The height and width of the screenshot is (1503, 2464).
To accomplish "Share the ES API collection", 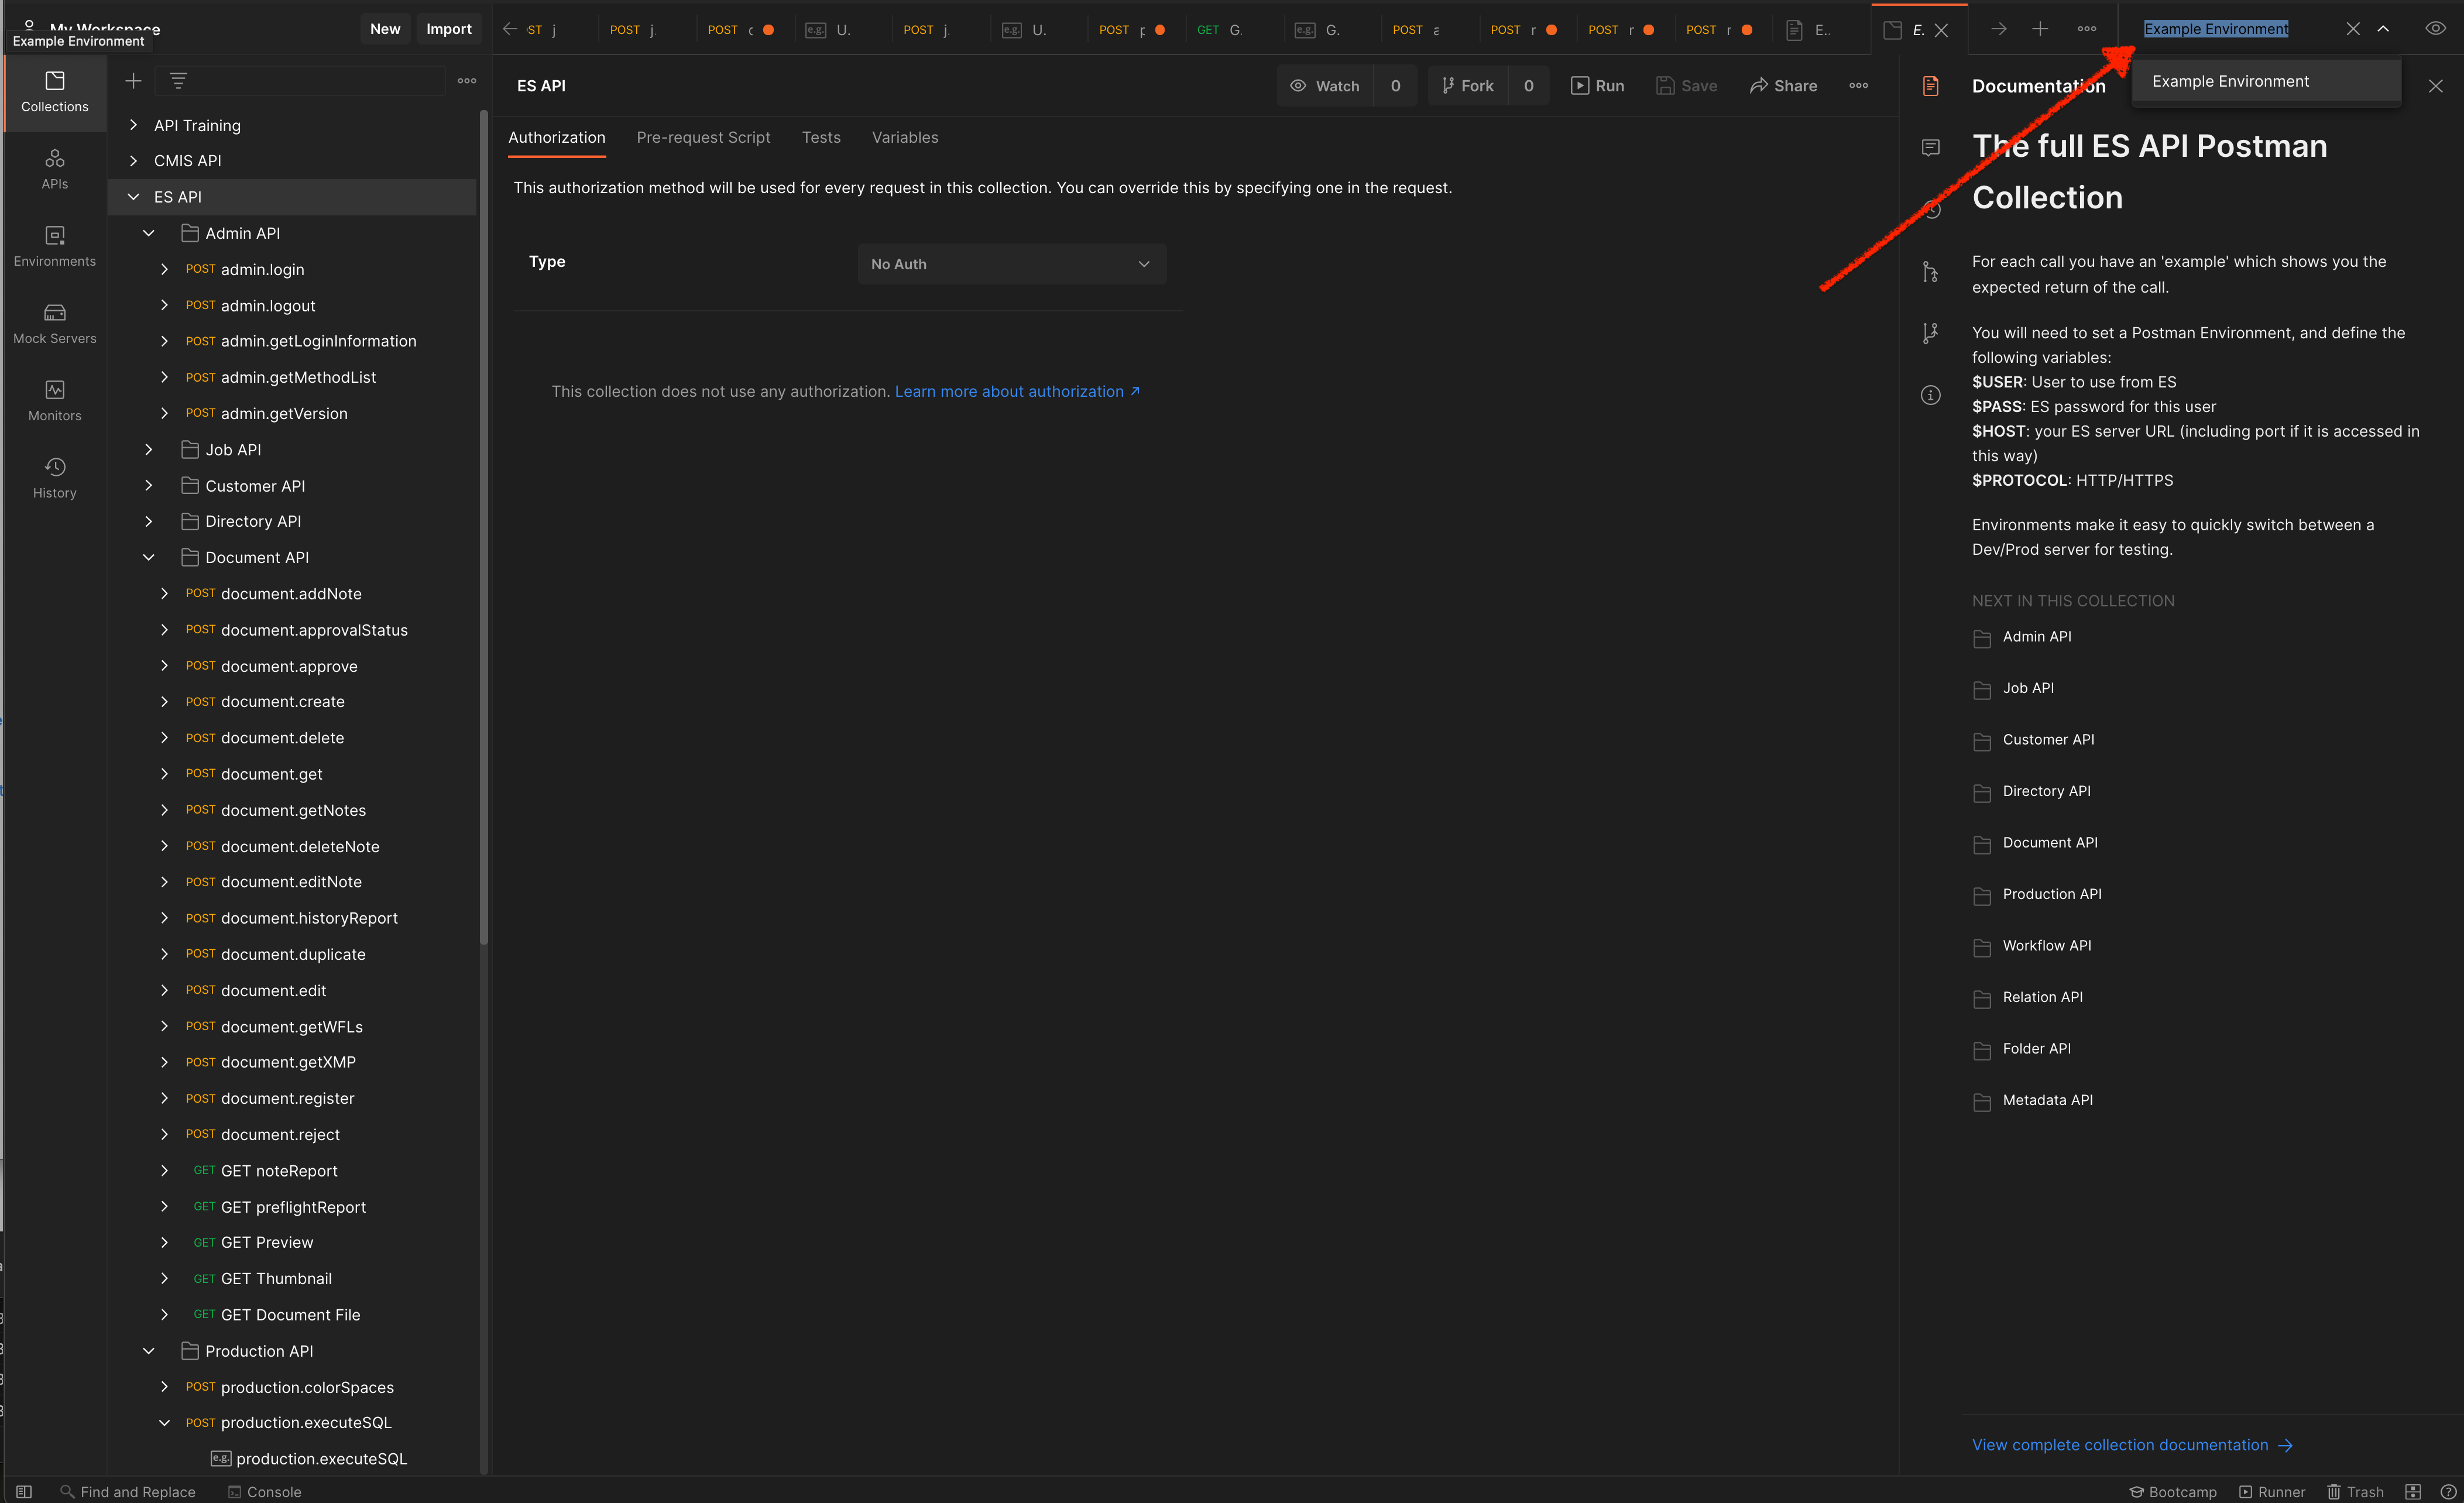I will [1783, 86].
